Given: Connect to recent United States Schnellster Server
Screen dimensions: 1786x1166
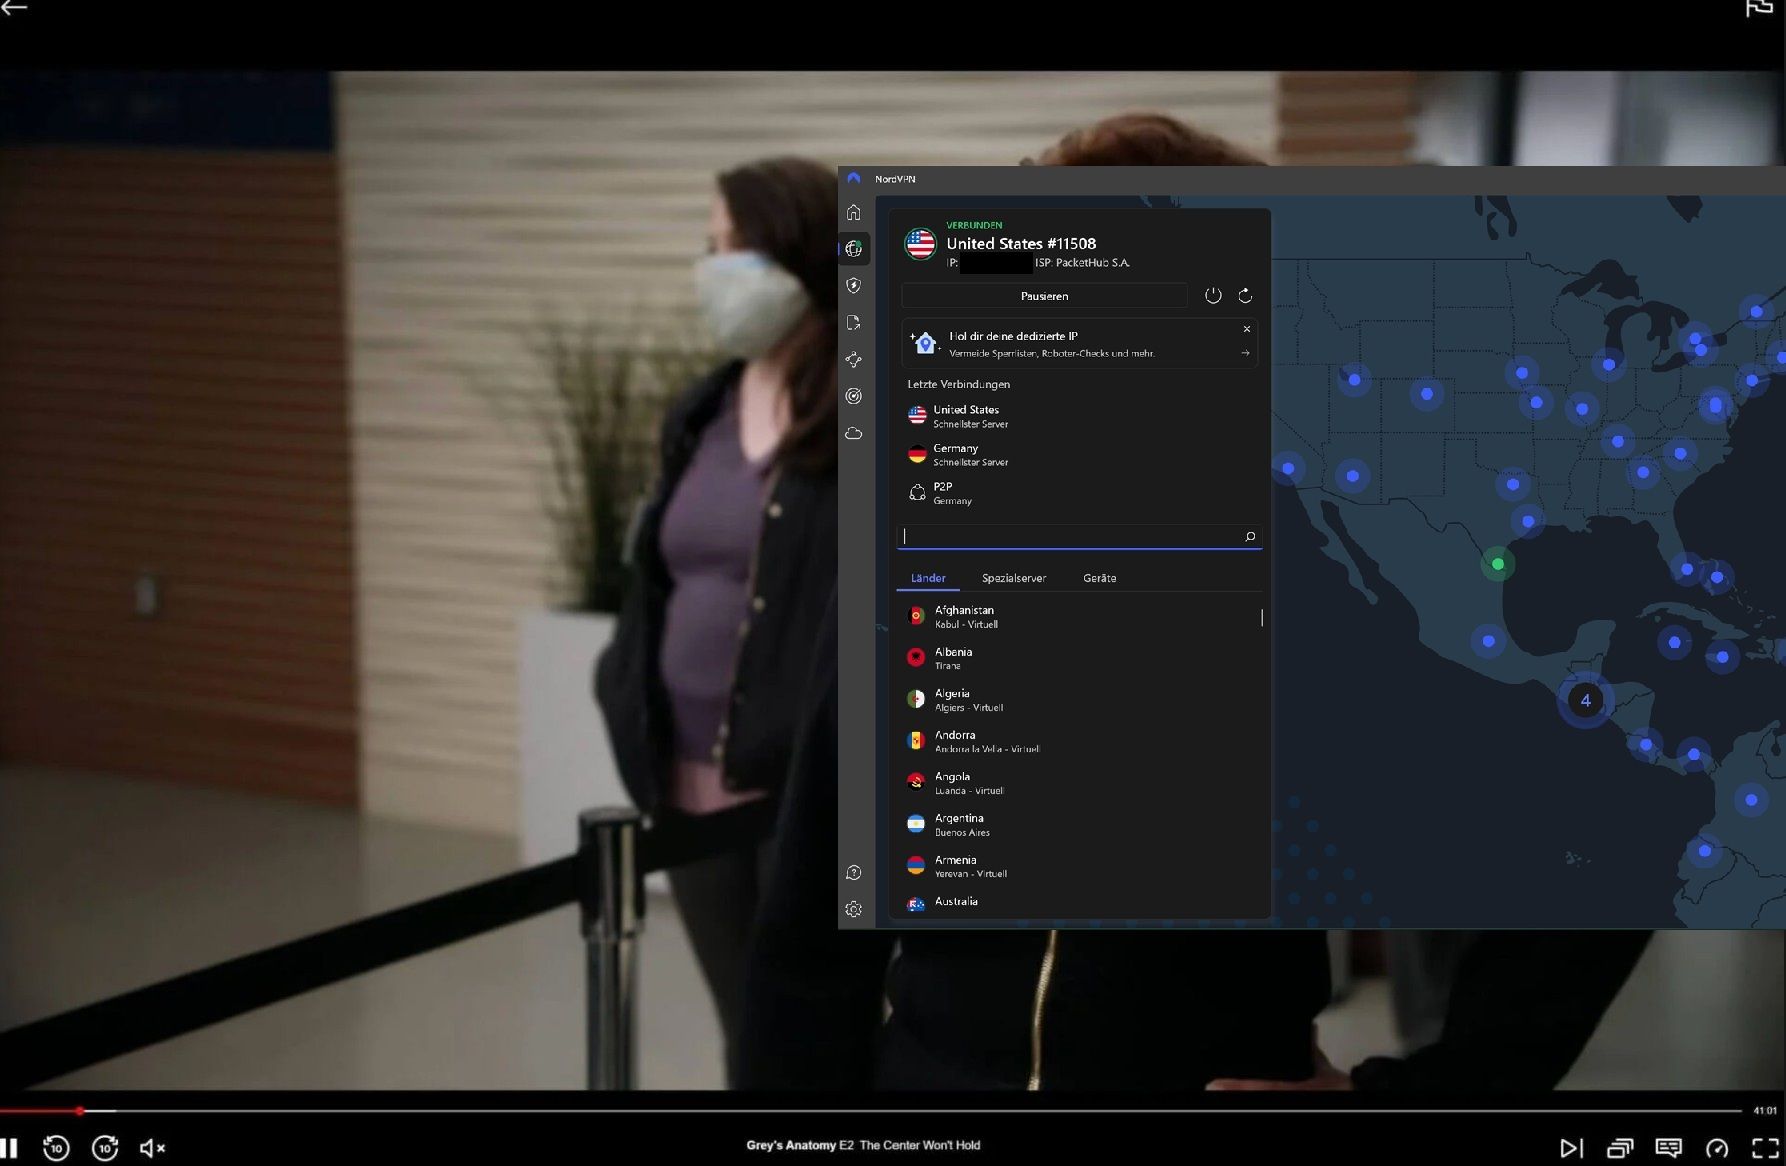Looking at the screenshot, I should (x=1078, y=416).
